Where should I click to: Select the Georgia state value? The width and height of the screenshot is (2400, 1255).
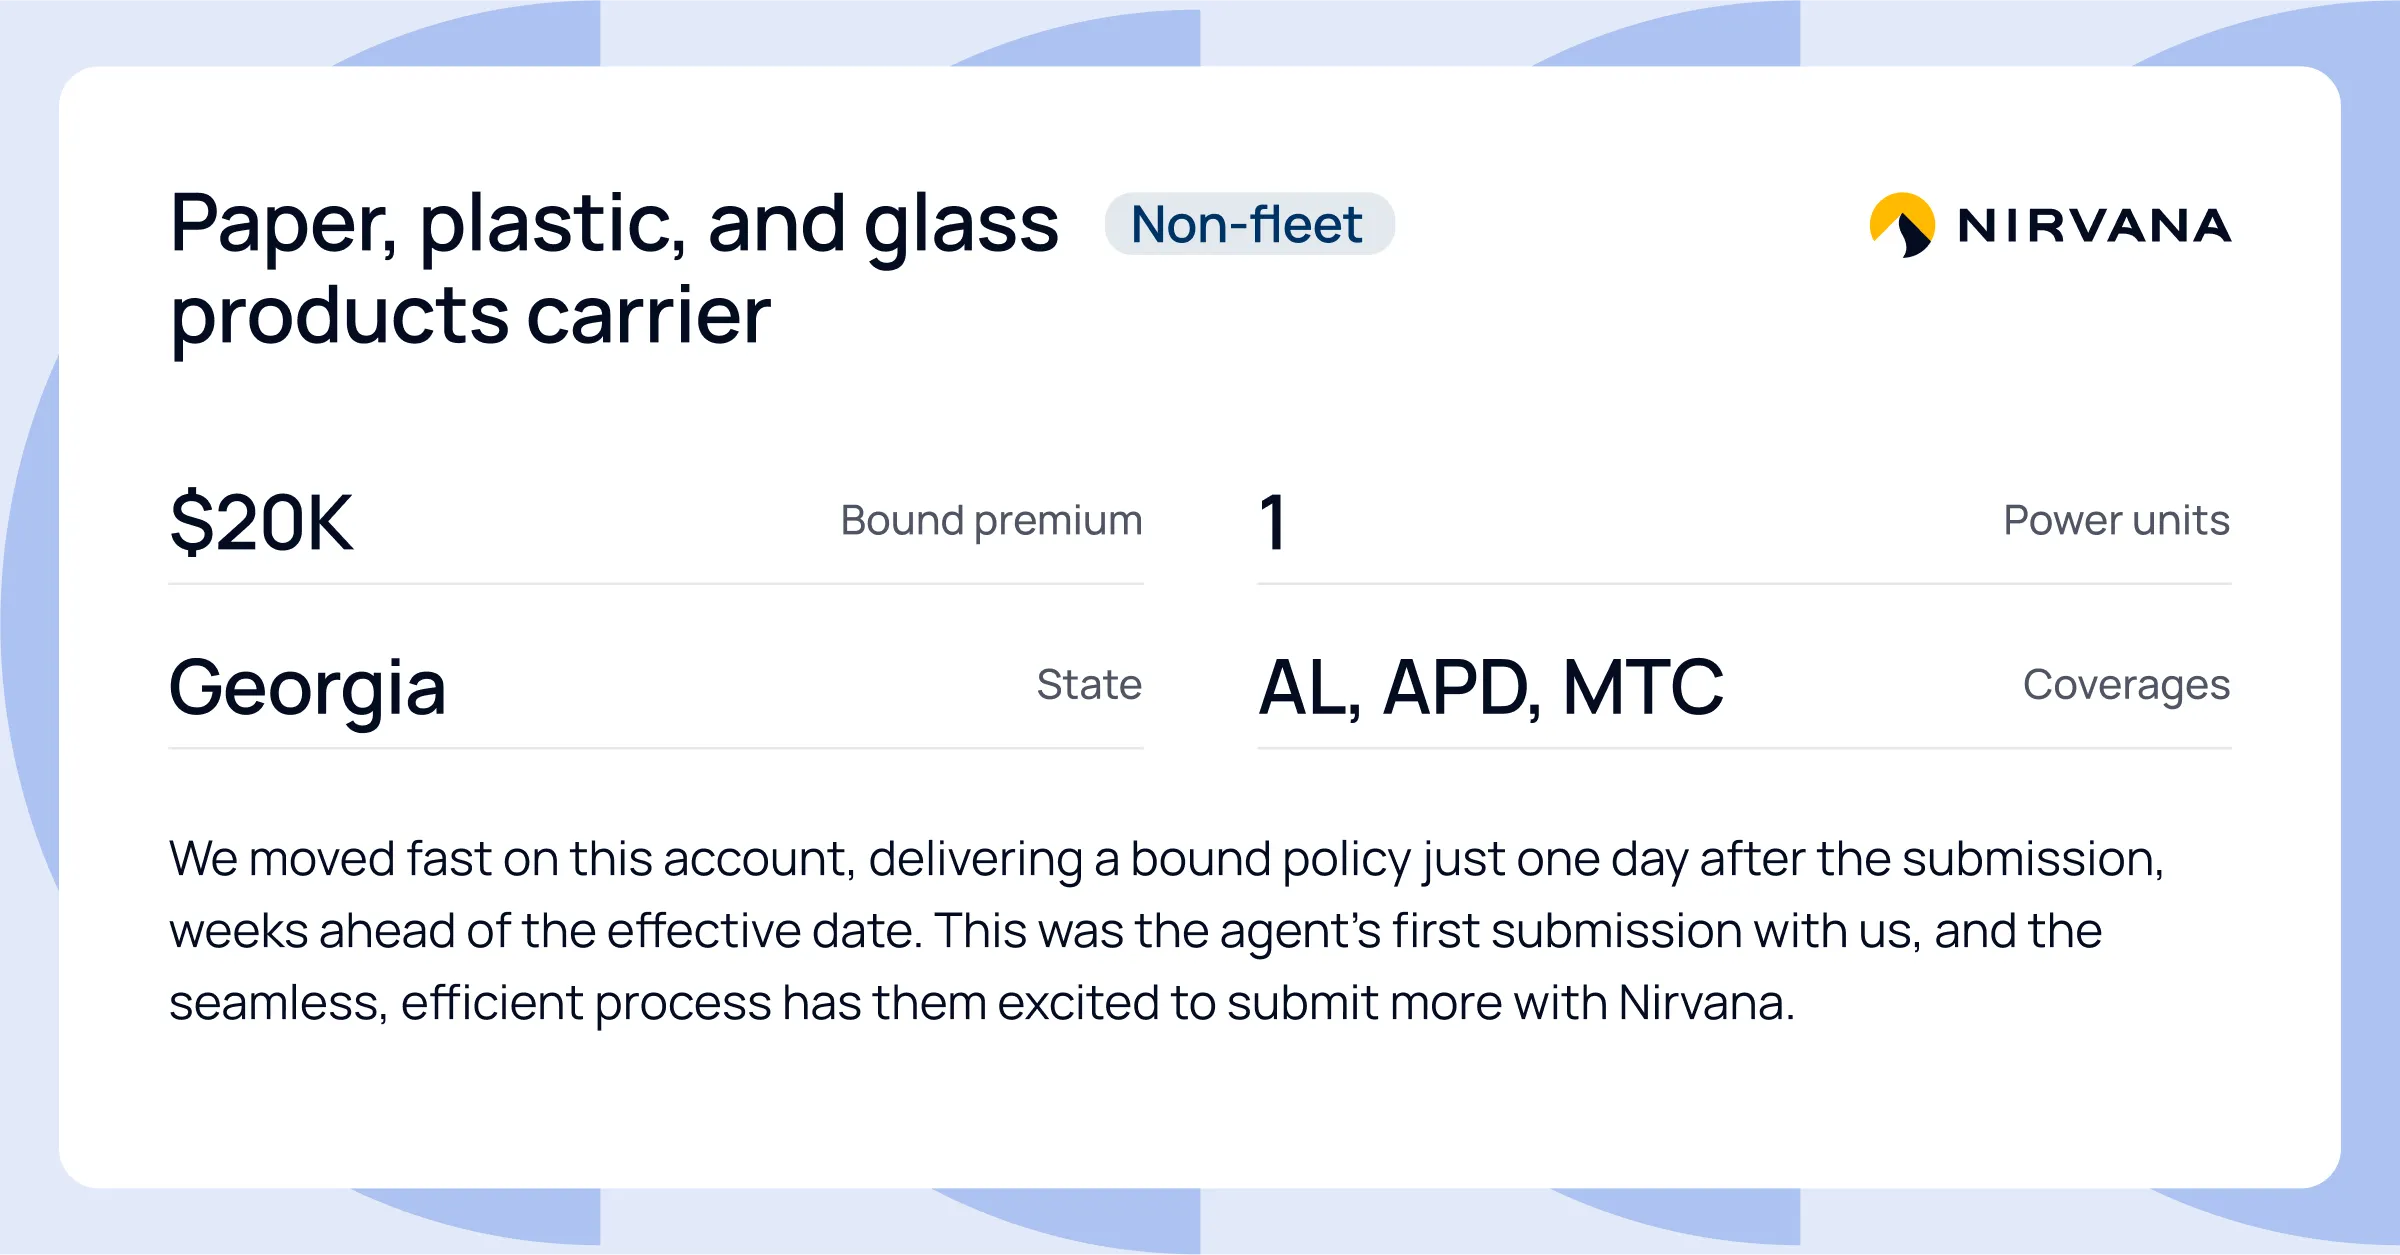tap(308, 690)
